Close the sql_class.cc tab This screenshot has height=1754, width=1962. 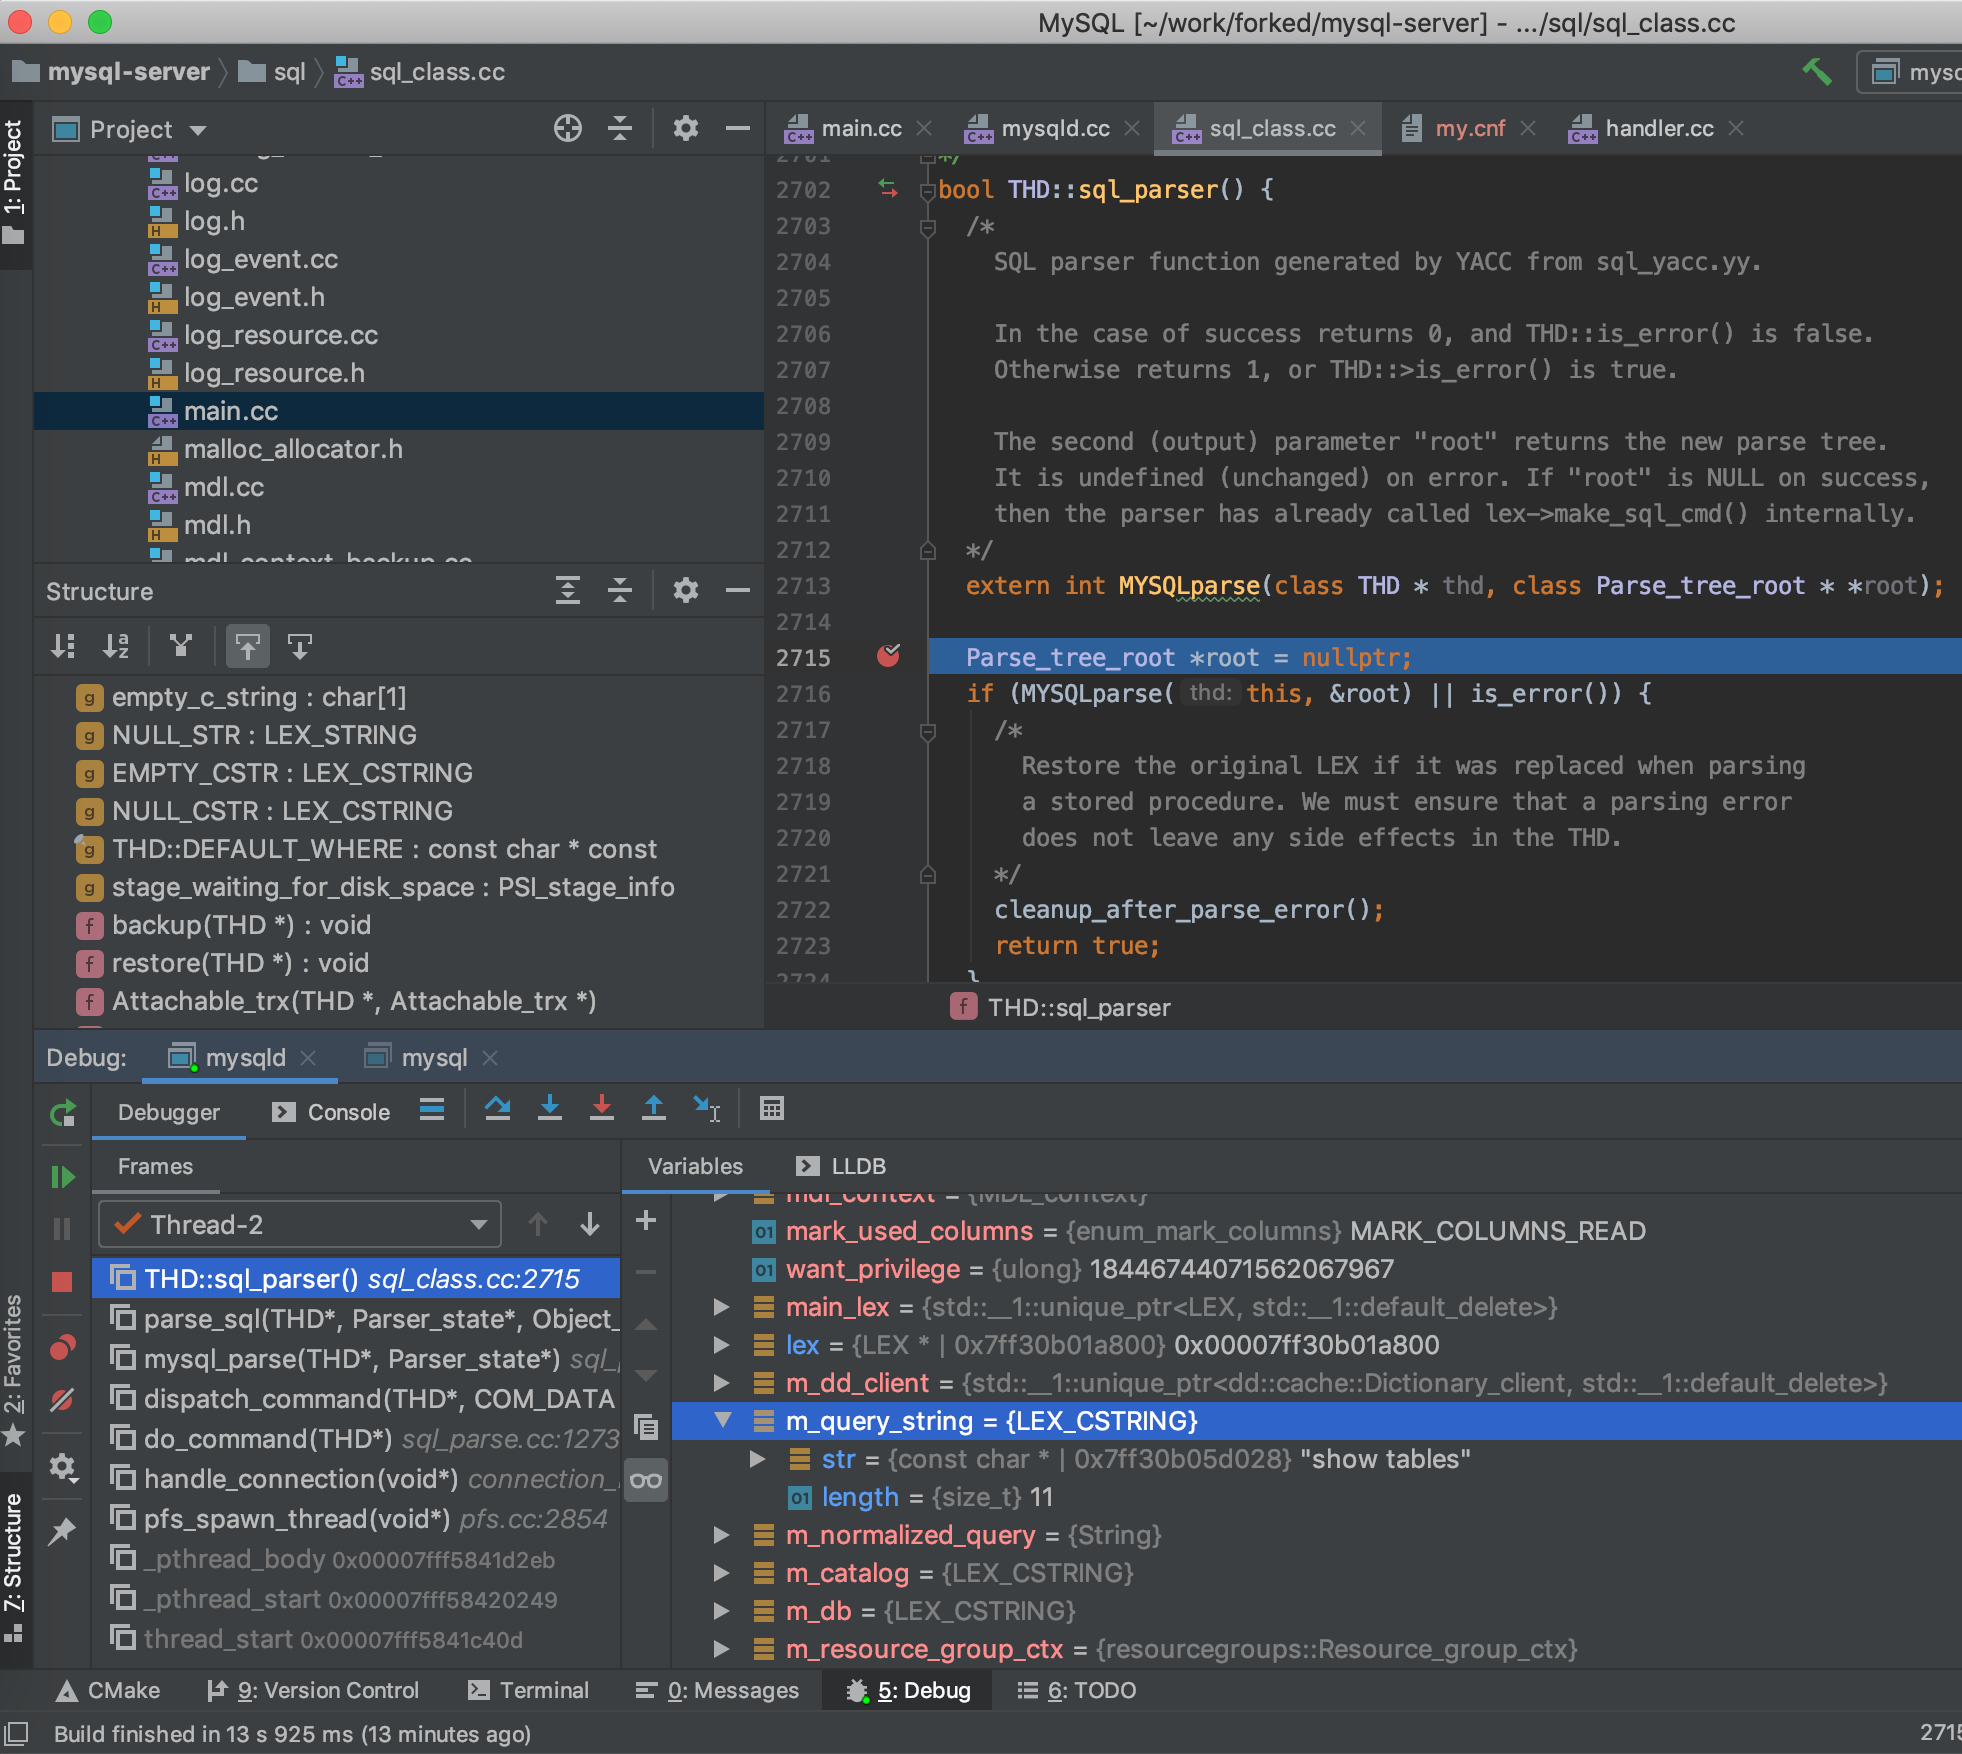[1358, 129]
